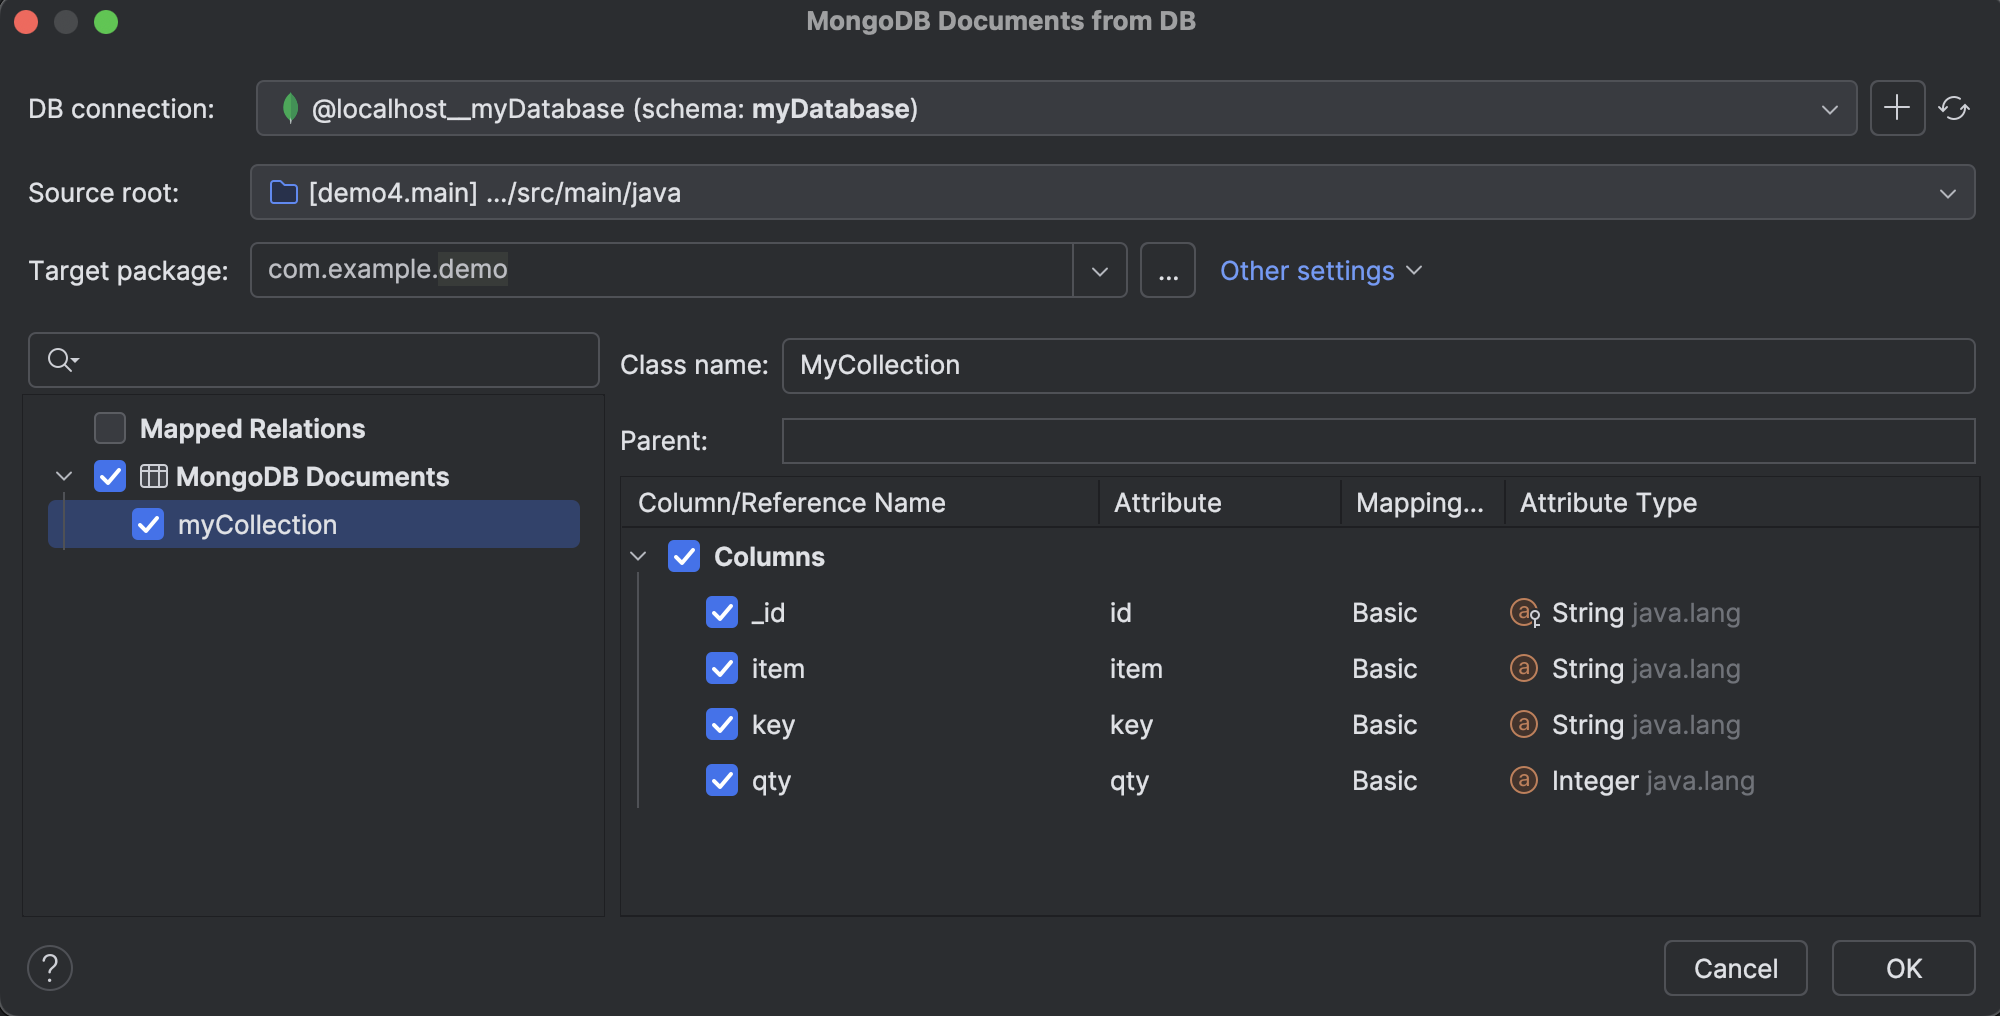The width and height of the screenshot is (2000, 1016).
Task: Enable the Mapped Relations checkbox
Action: 108,428
